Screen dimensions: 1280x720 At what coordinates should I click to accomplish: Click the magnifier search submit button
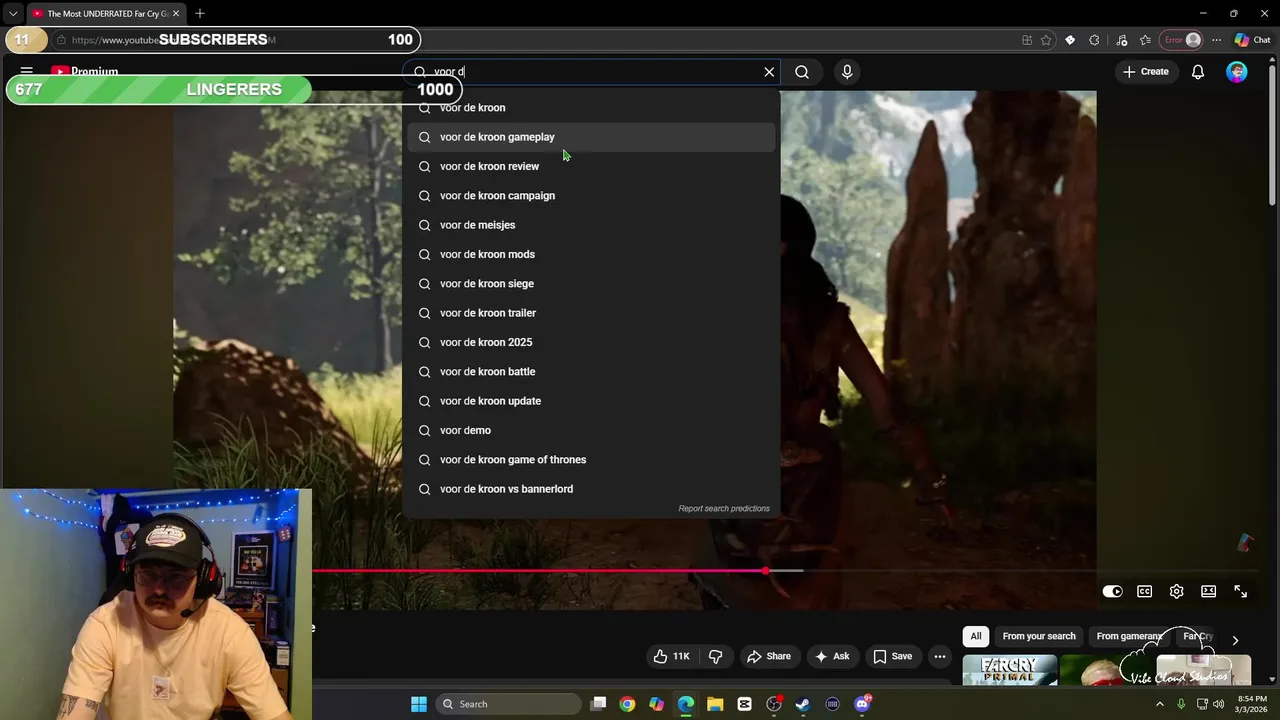[x=802, y=72]
